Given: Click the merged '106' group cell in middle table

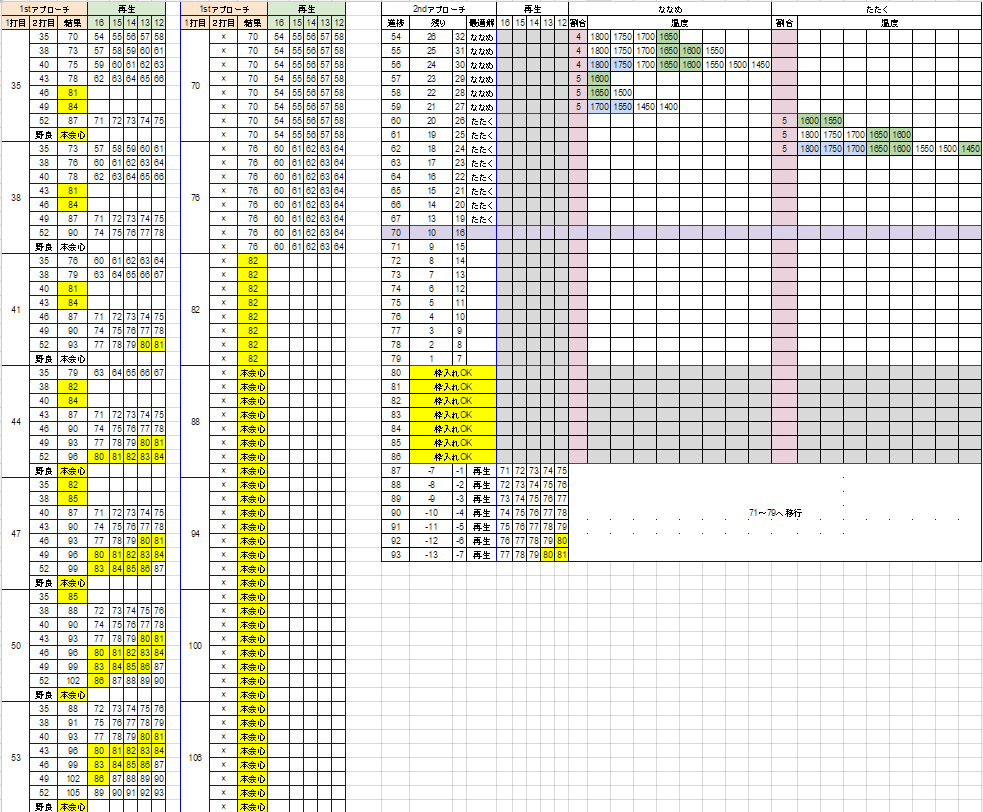Looking at the screenshot, I should (x=195, y=757).
